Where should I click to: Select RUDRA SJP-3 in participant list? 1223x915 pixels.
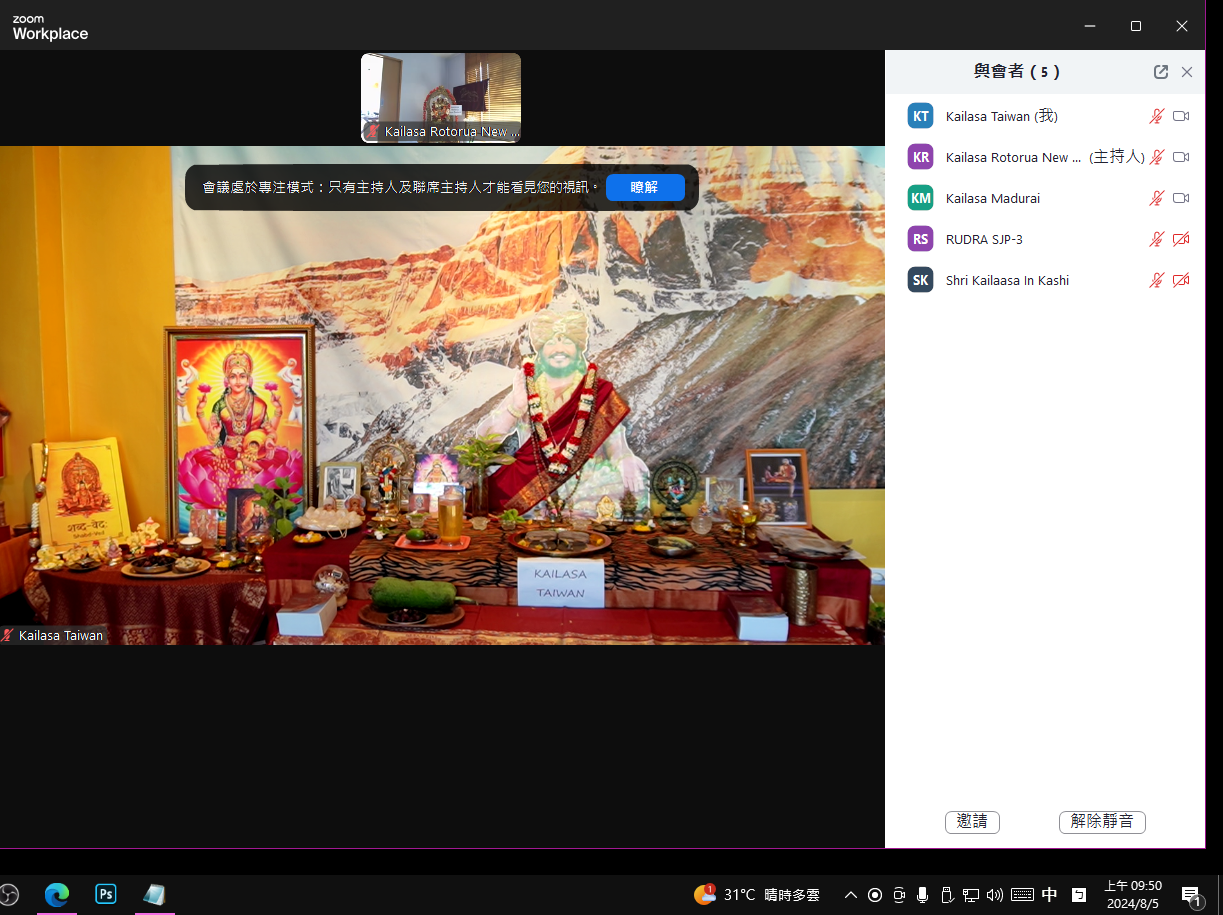coord(984,239)
